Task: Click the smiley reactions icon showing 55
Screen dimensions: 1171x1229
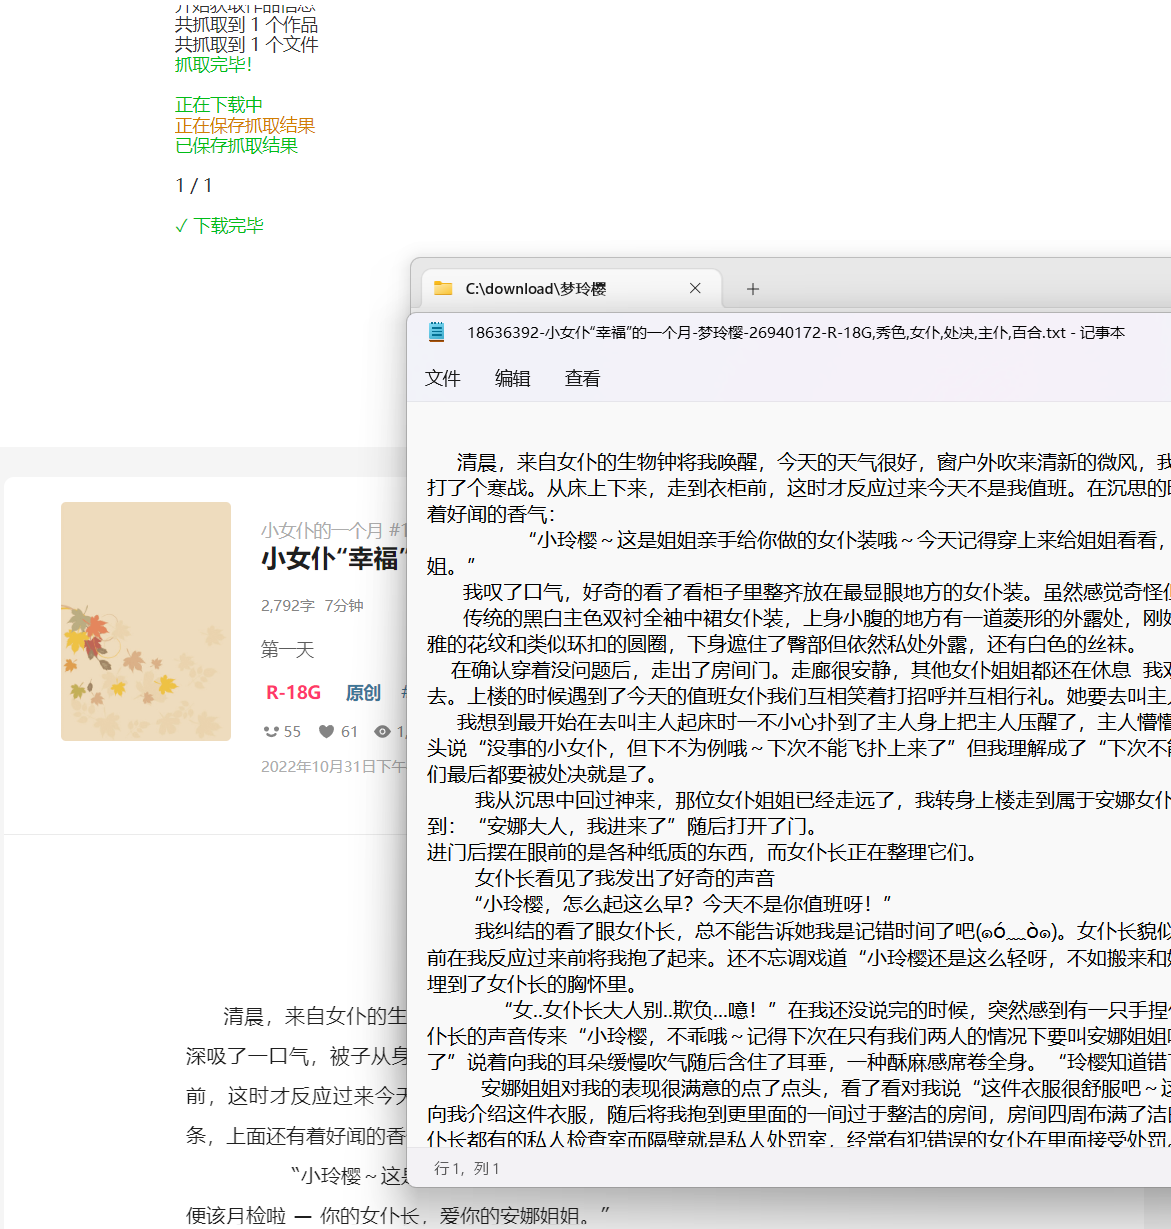Action: (271, 732)
